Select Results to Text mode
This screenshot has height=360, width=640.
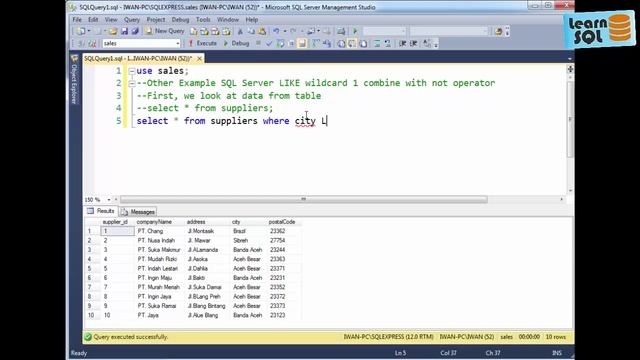341,43
